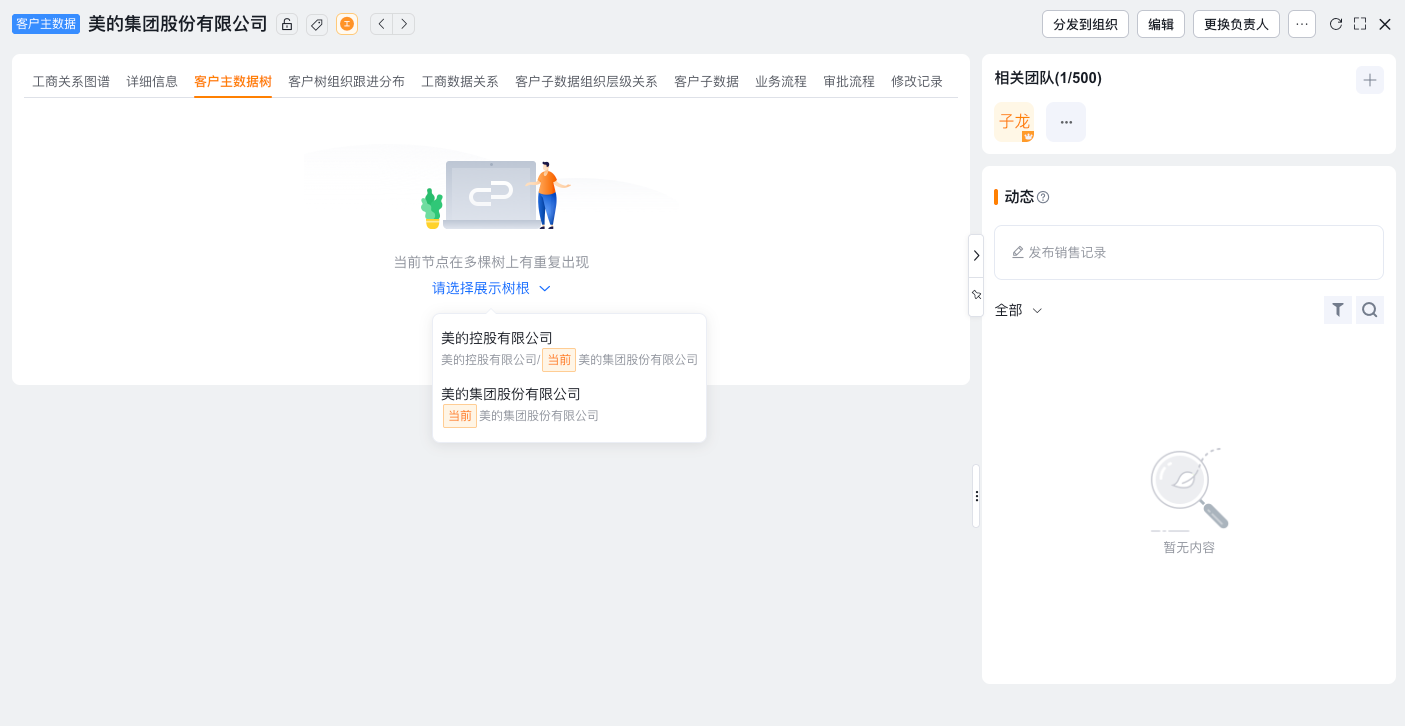Collapse the right side panel arrow
The width and height of the screenshot is (1405, 726).
[976, 255]
